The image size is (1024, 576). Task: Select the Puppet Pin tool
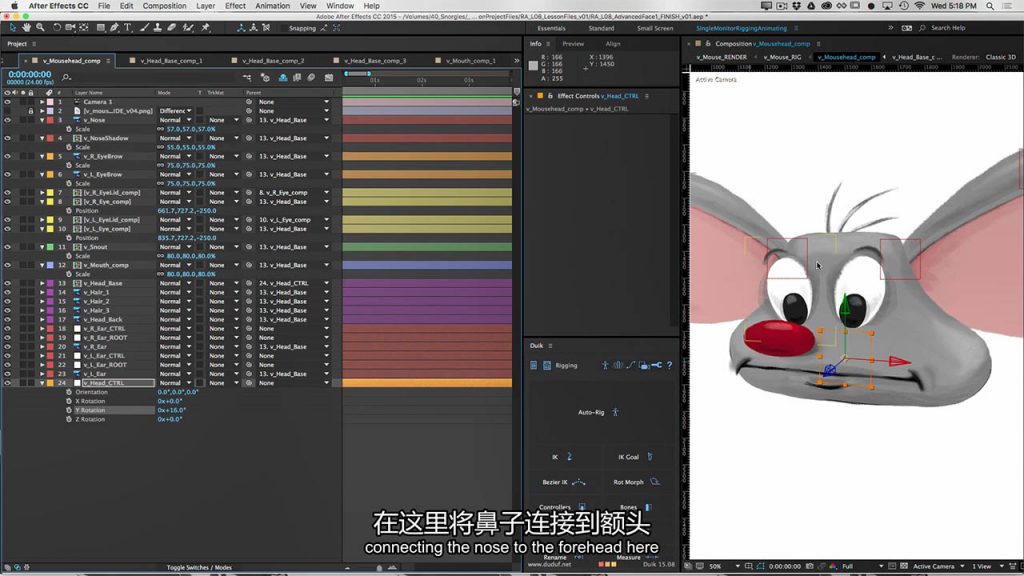[206, 27]
